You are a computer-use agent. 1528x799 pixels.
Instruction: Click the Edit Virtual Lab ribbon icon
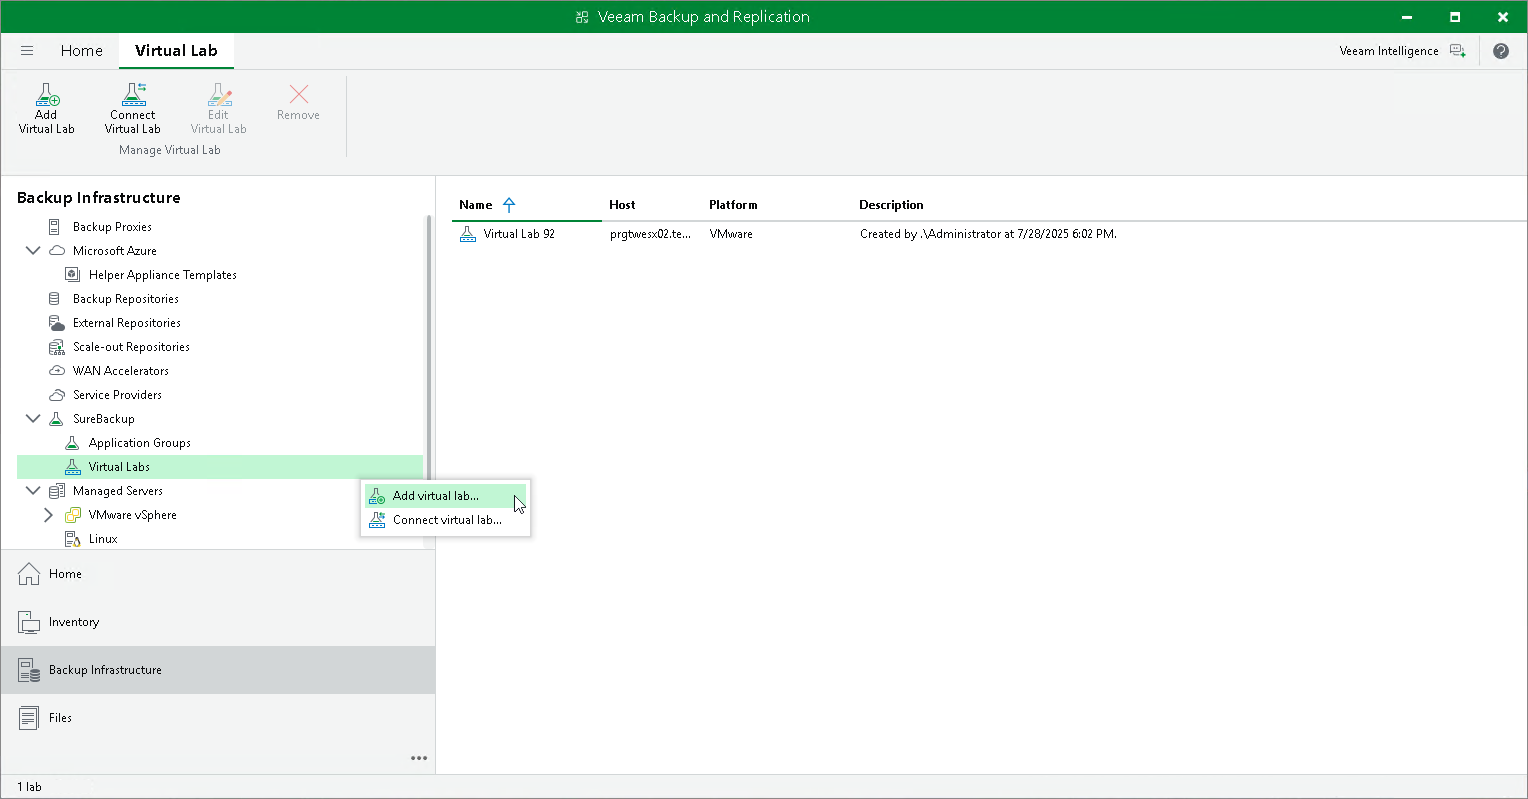tap(219, 95)
